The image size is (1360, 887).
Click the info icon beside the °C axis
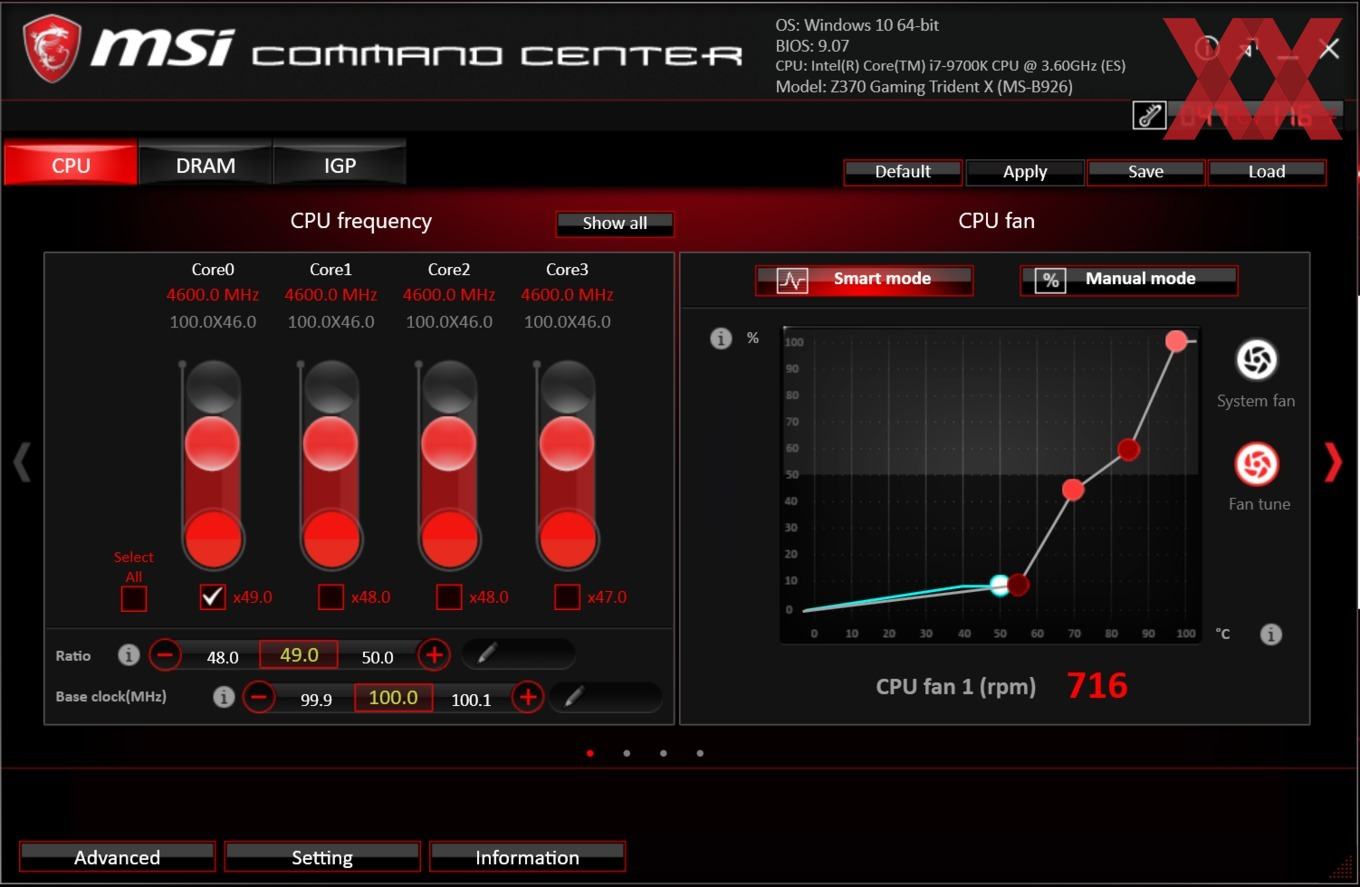click(1271, 634)
